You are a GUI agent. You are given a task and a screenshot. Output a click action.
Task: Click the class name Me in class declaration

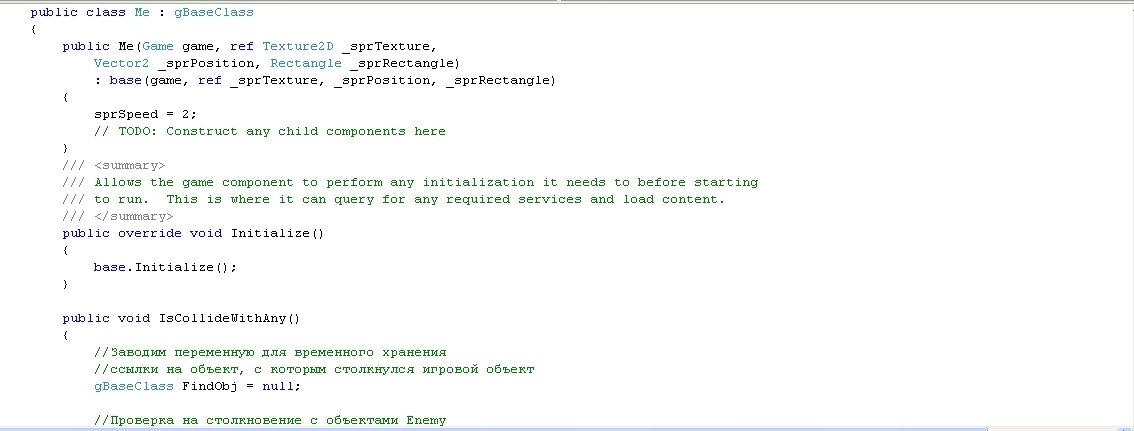click(142, 13)
